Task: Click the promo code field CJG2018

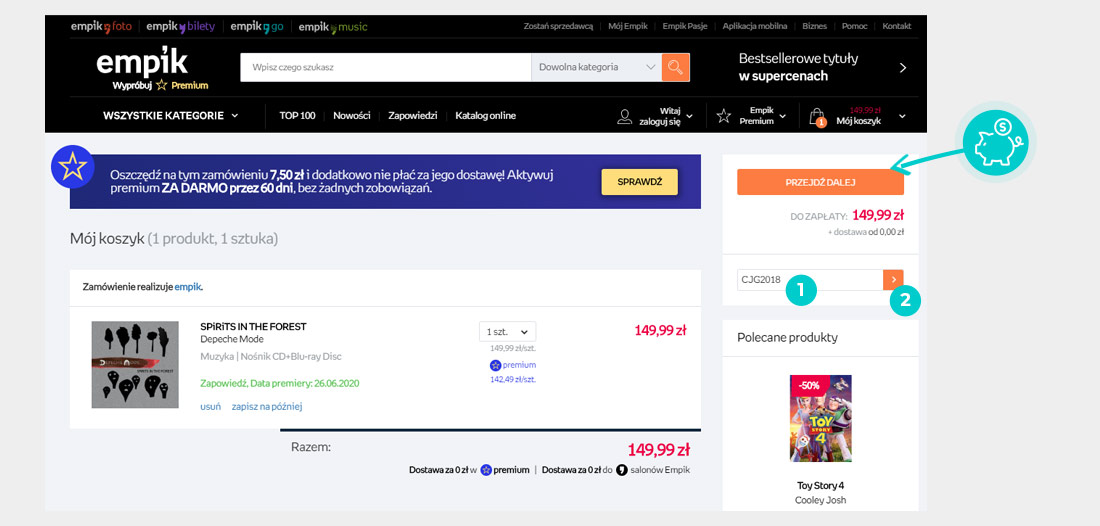Action: (810, 280)
